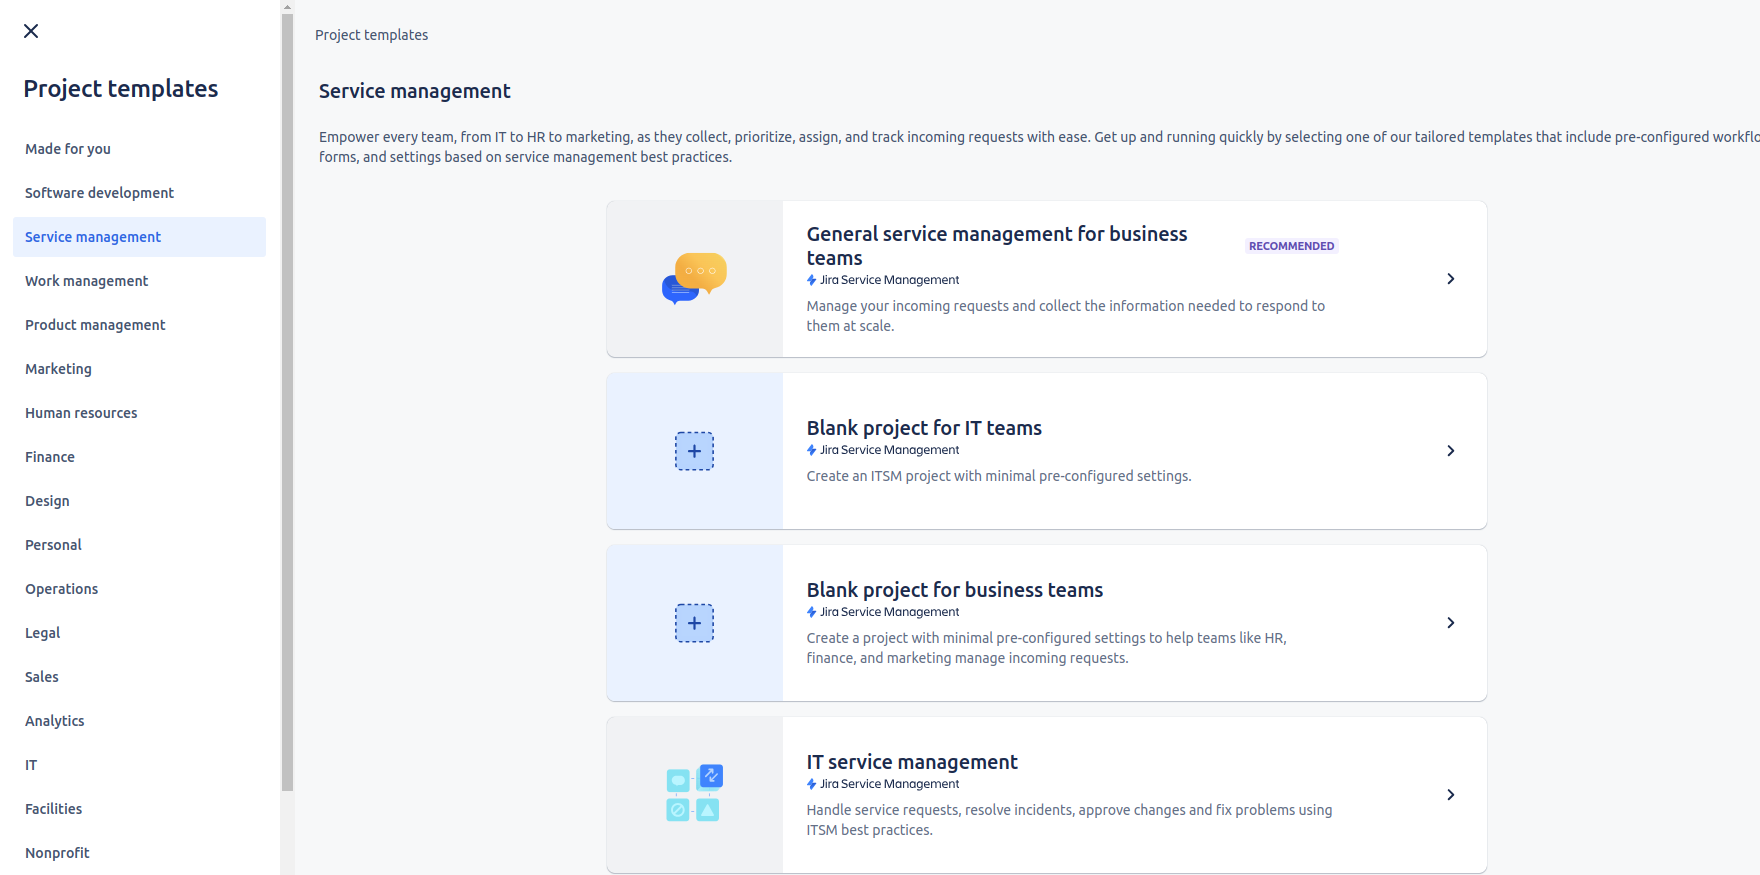1760x875 pixels.
Task: Click the sidebar vertical scrollbar
Action: [287, 400]
